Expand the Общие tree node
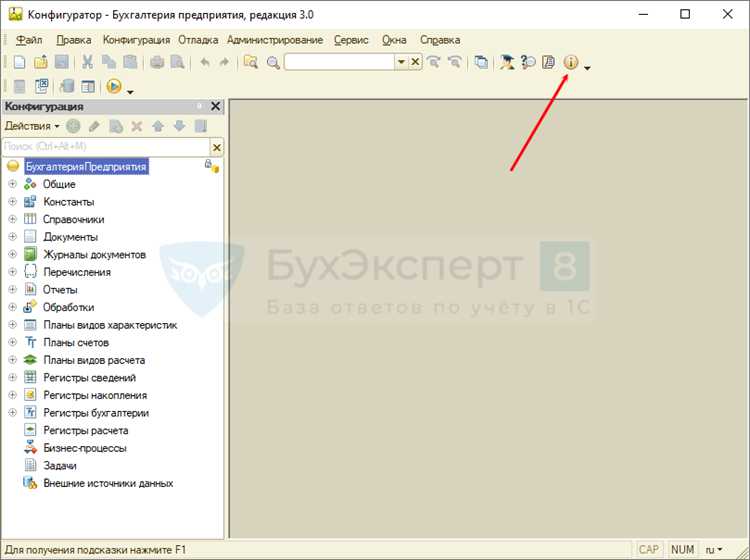The image size is (750, 560). 12,184
